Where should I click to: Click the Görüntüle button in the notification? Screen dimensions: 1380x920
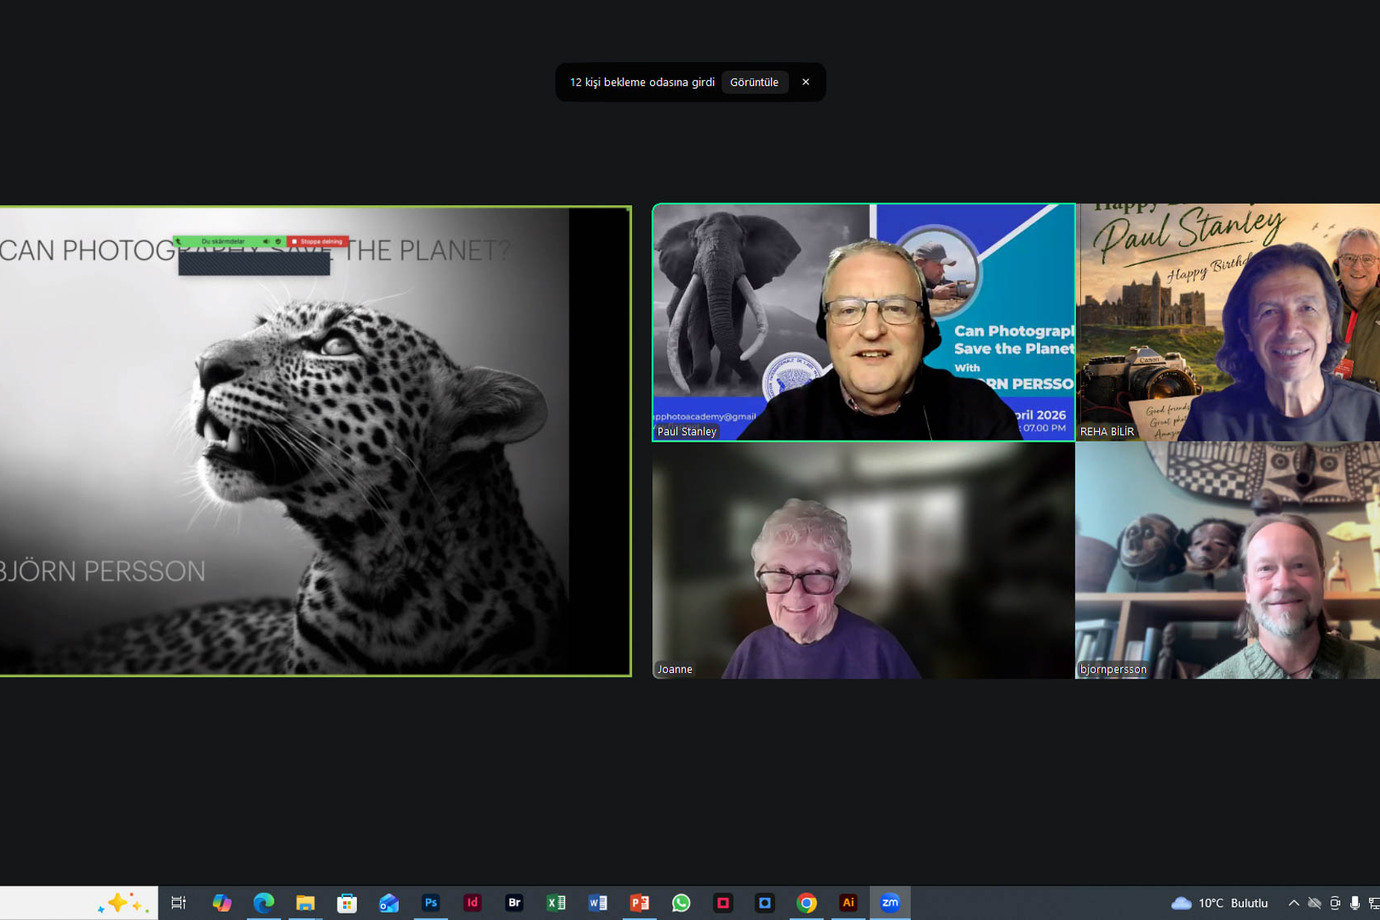coord(754,82)
